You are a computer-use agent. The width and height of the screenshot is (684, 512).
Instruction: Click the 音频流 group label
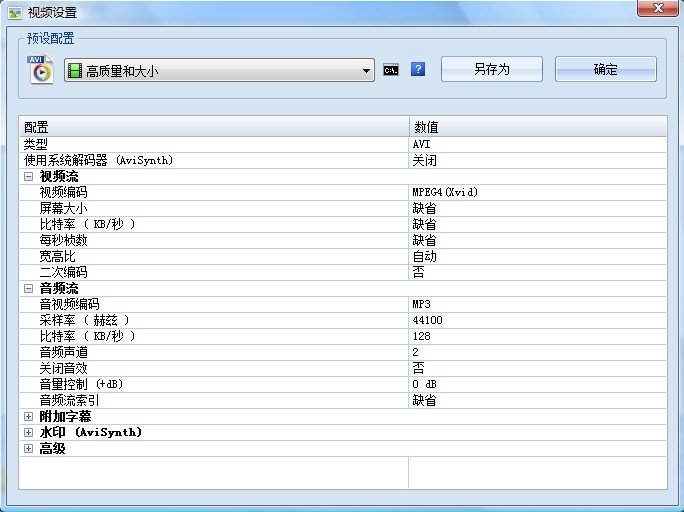59,288
